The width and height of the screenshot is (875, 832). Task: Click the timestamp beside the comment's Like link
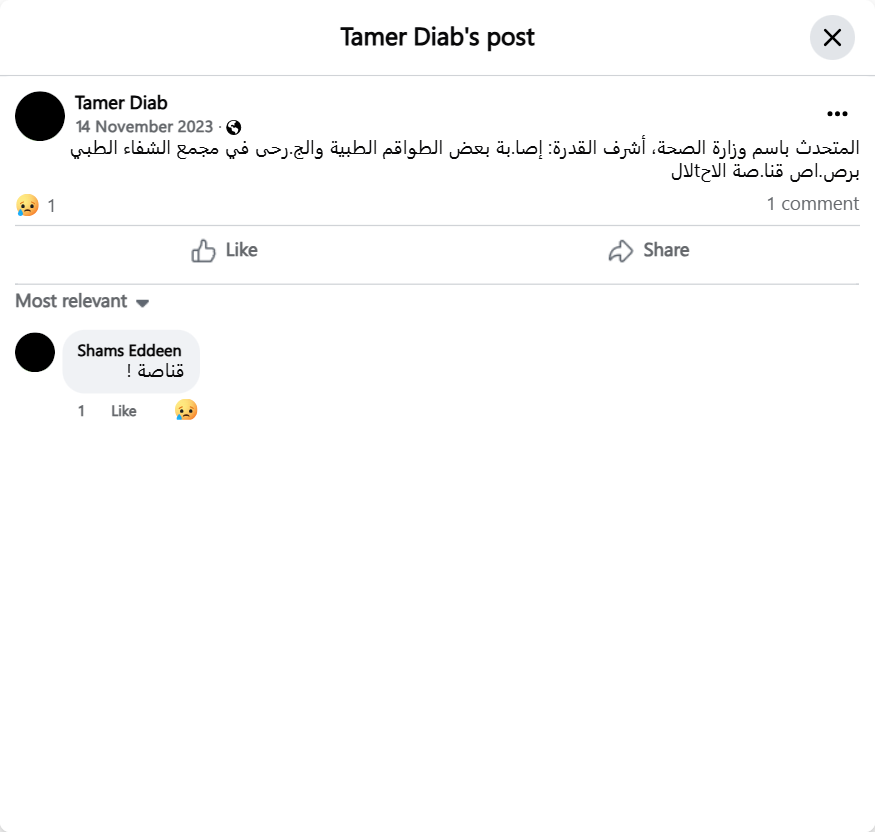tap(82, 411)
